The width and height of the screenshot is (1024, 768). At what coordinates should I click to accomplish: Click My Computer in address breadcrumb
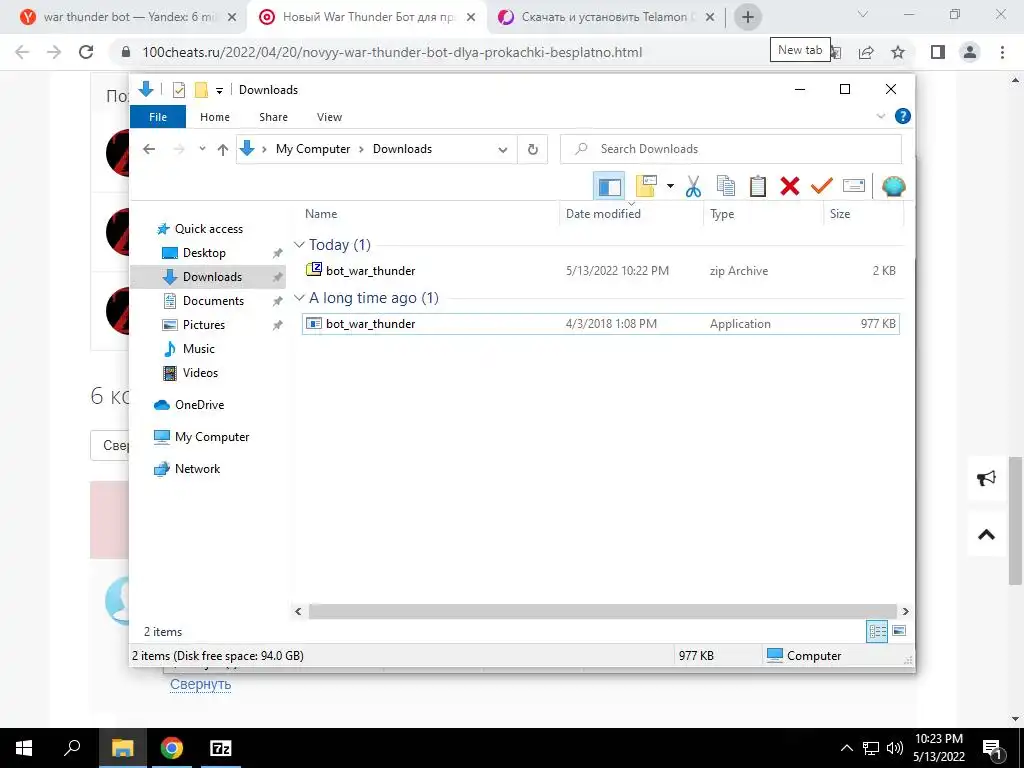click(x=313, y=149)
